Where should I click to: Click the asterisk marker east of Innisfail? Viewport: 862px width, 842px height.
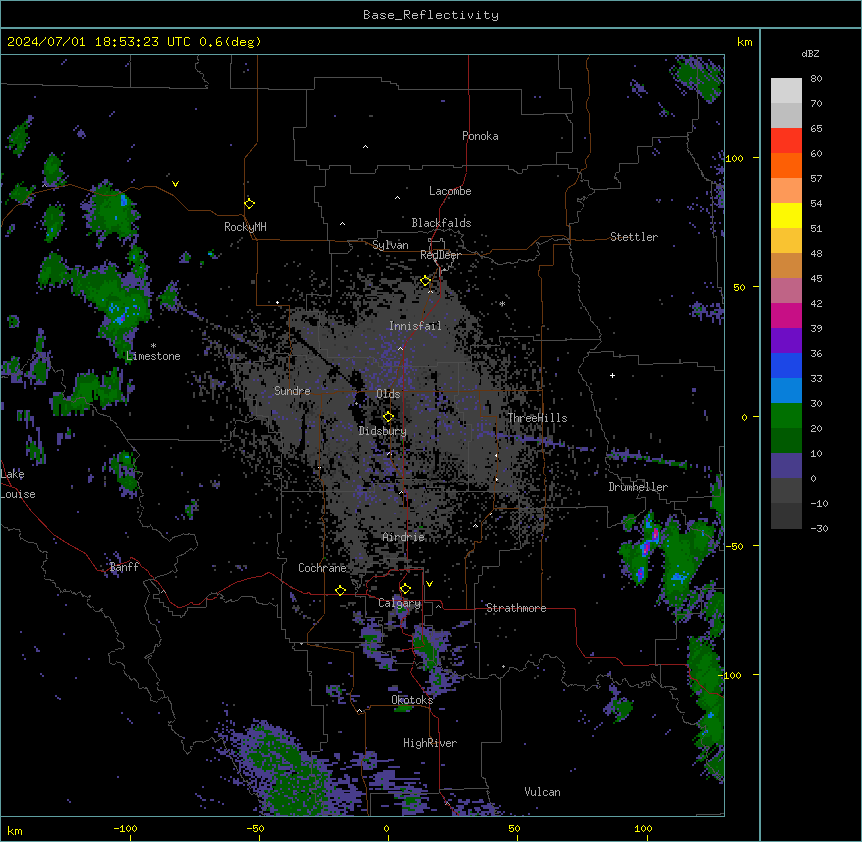[x=502, y=303]
